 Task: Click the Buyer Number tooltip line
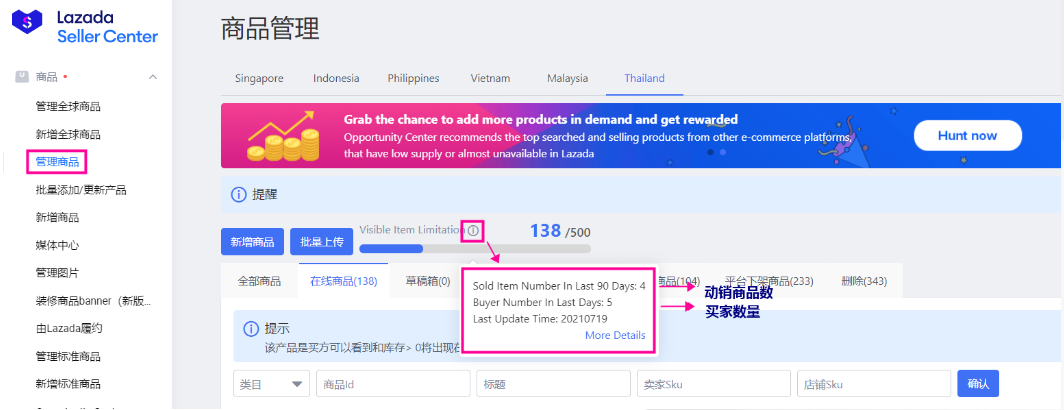pyautogui.click(x=543, y=302)
